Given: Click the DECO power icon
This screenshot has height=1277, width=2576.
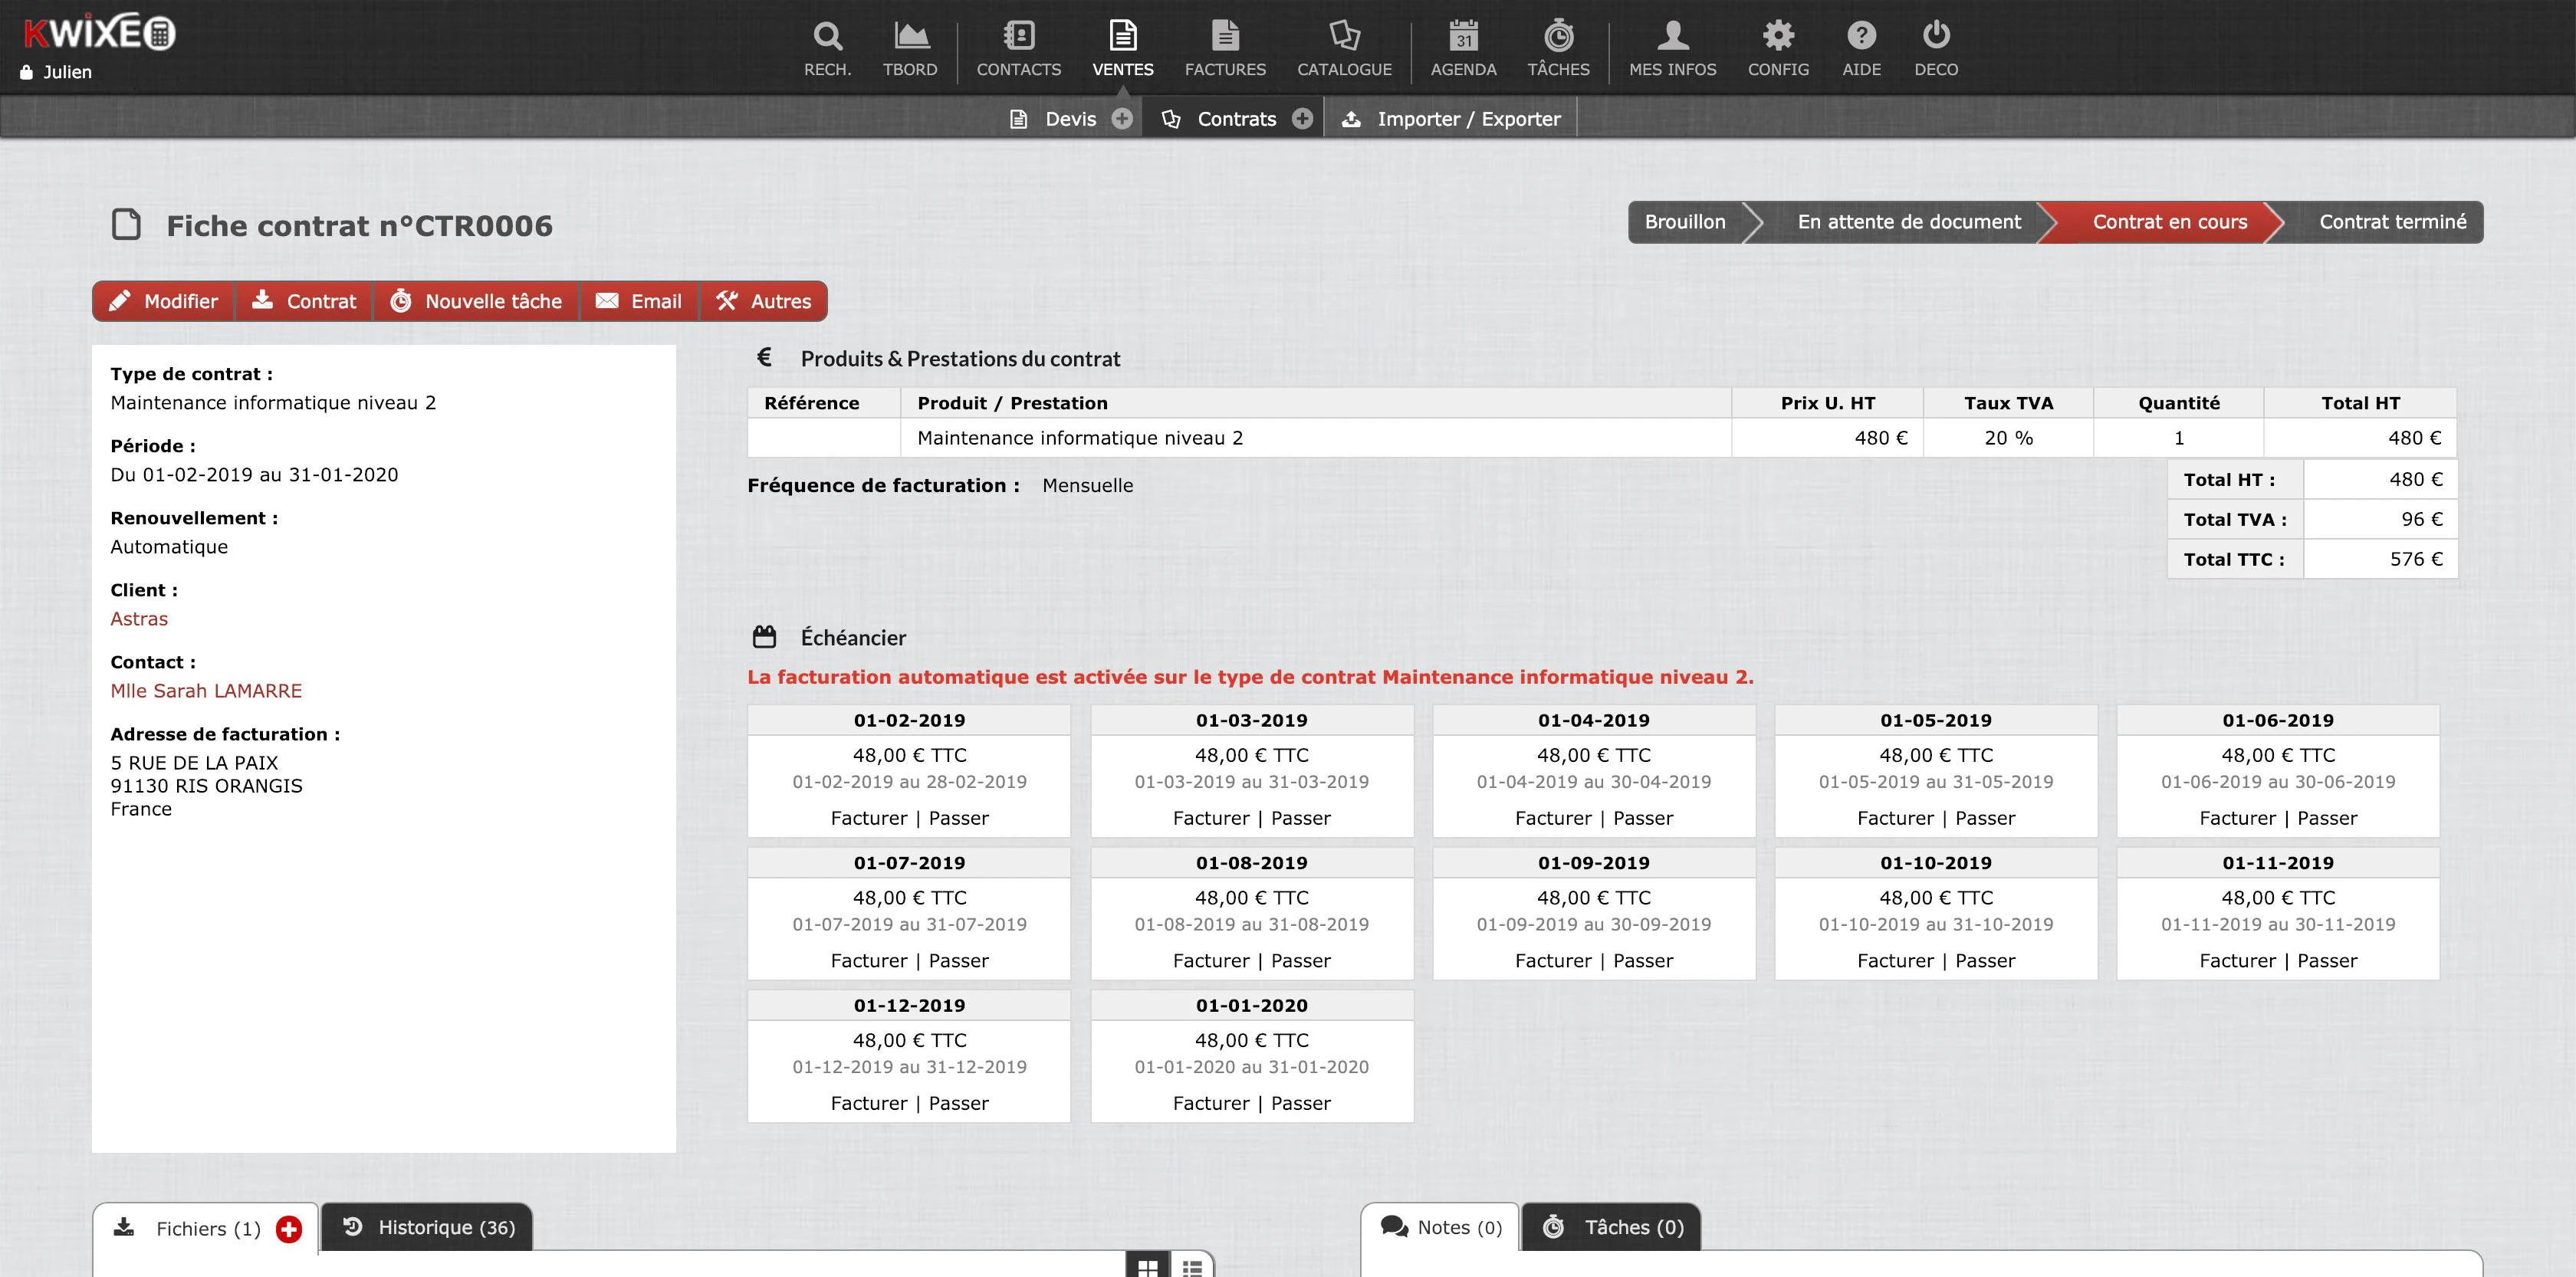Looking at the screenshot, I should click(1936, 36).
